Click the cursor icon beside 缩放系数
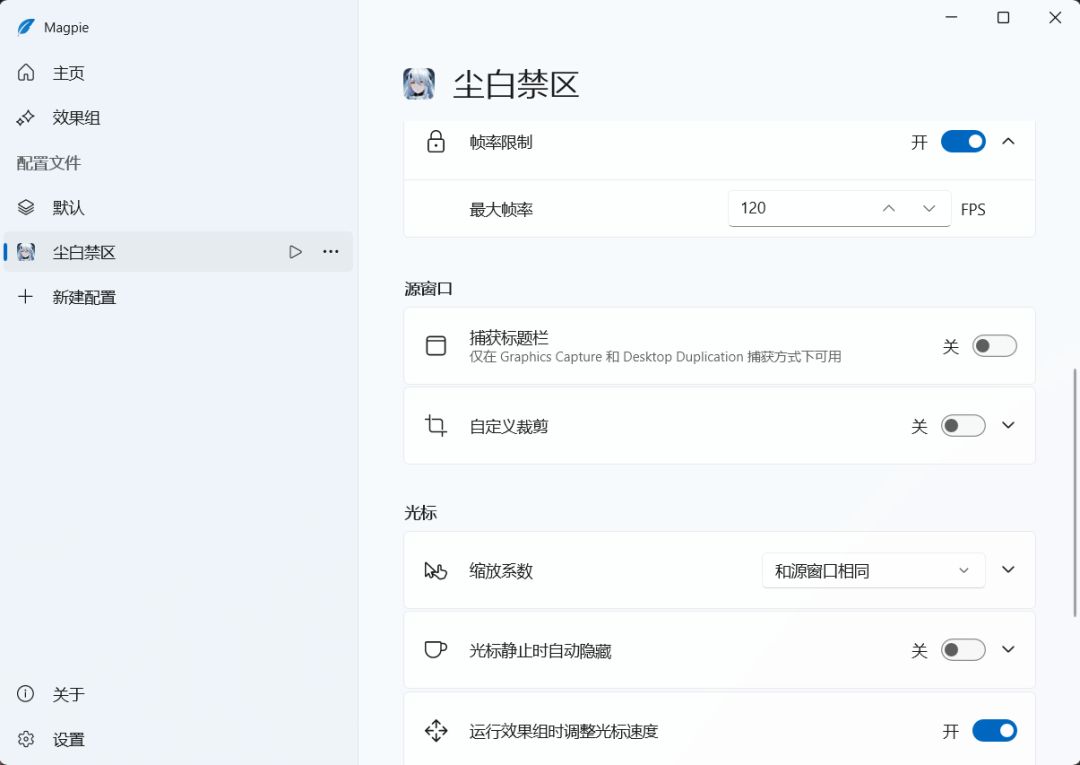This screenshot has width=1080, height=765. [x=435, y=570]
